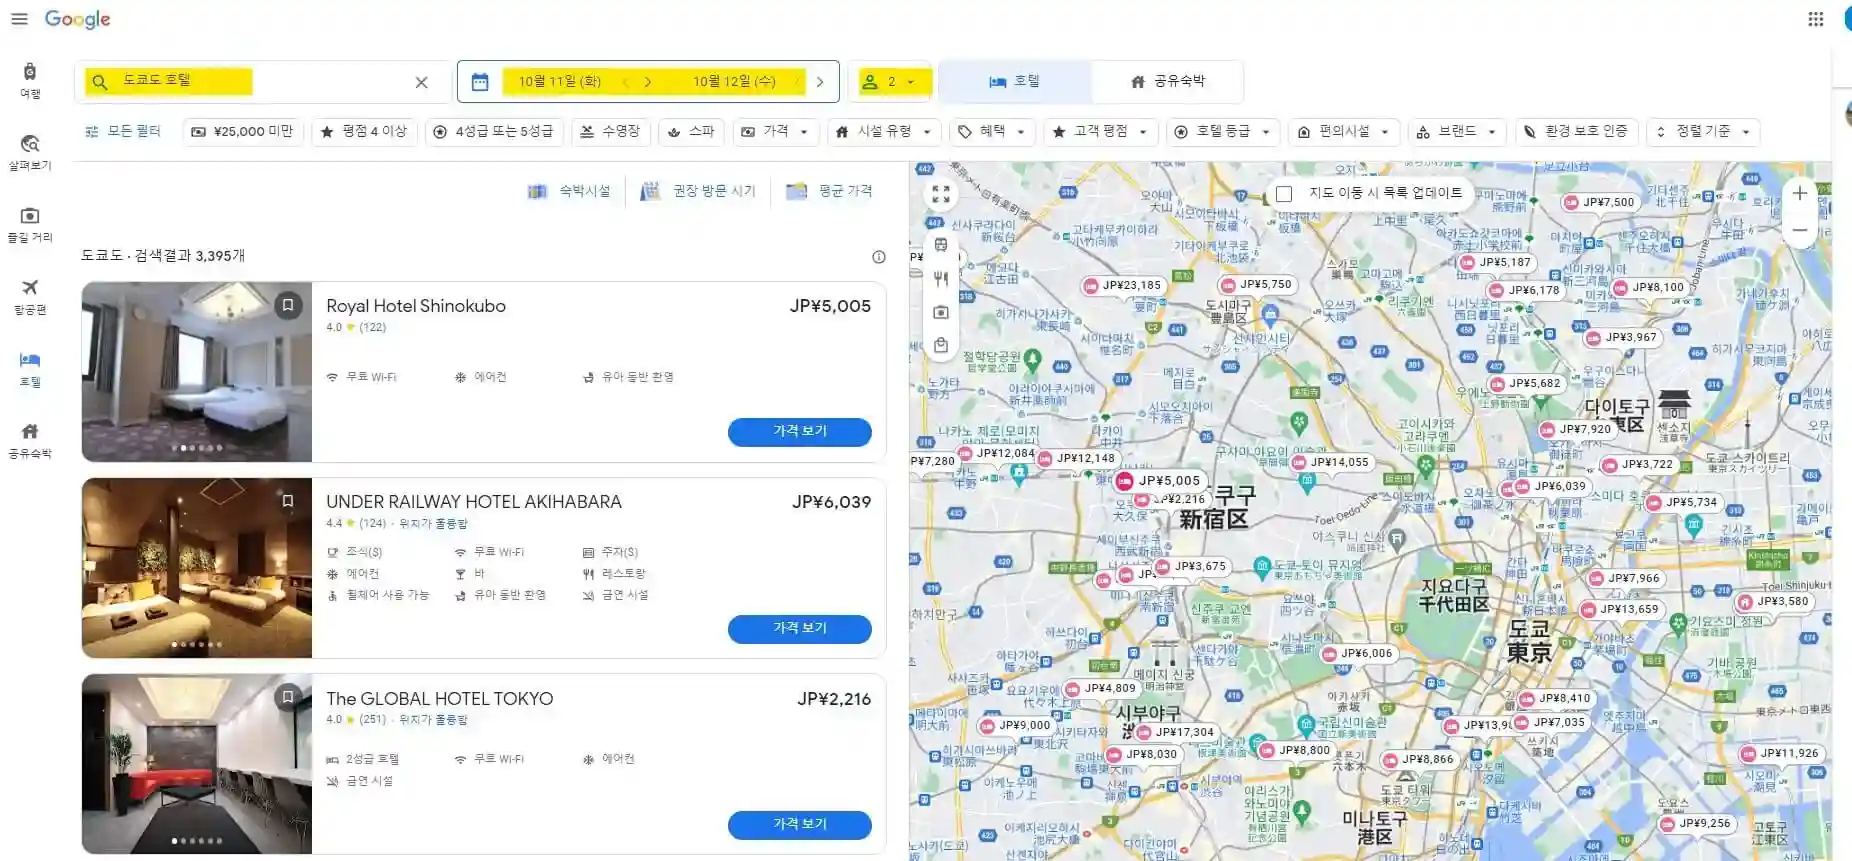
Task: Move check-in date to previous day
Action: coord(625,82)
